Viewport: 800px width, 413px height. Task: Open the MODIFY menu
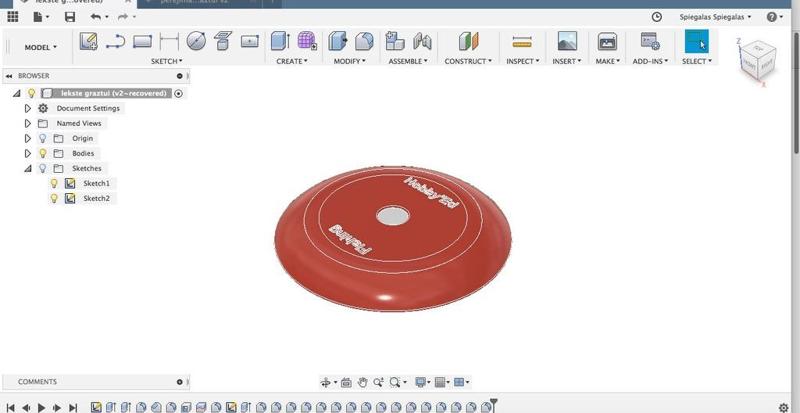click(x=350, y=61)
